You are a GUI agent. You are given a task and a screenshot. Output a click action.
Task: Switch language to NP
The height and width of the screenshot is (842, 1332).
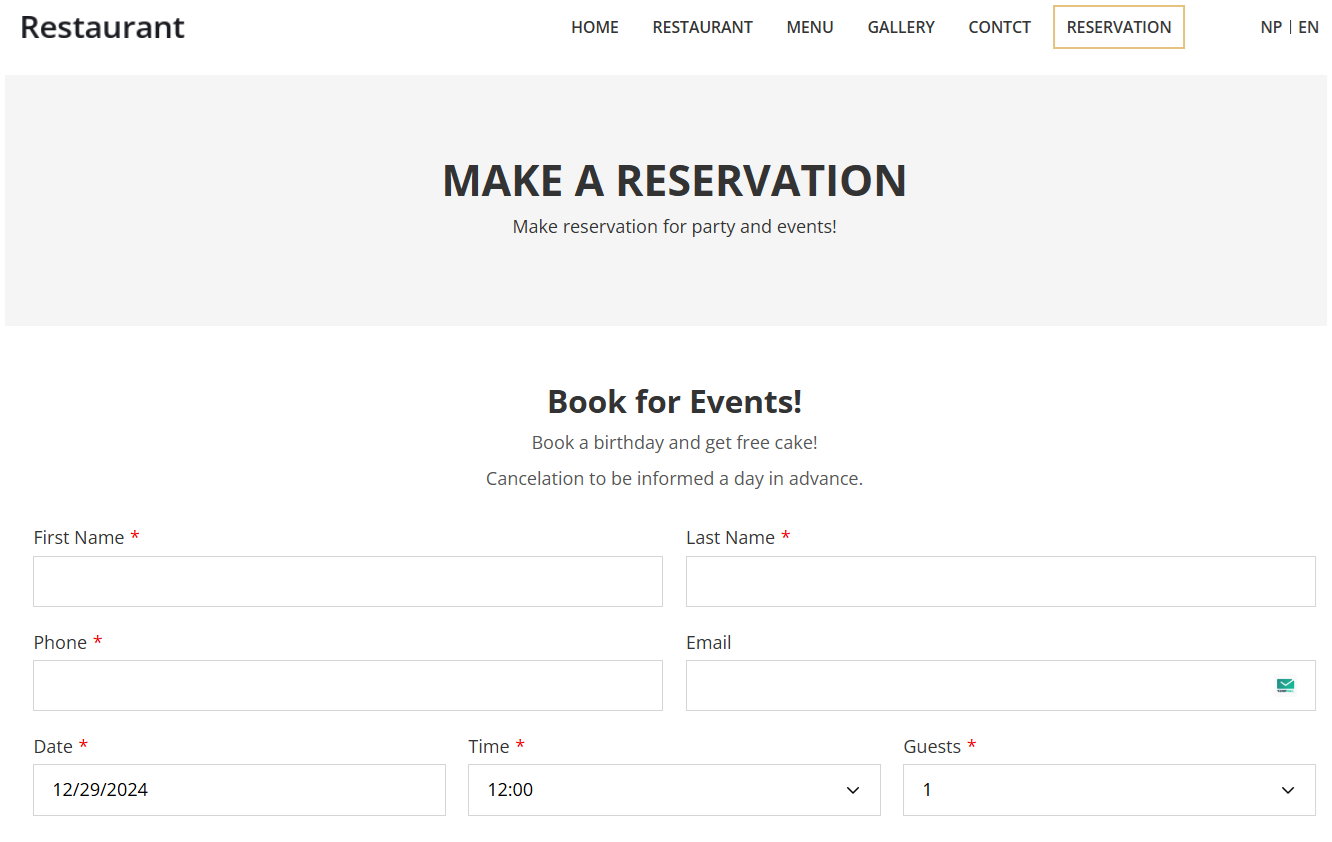pyautogui.click(x=1271, y=27)
